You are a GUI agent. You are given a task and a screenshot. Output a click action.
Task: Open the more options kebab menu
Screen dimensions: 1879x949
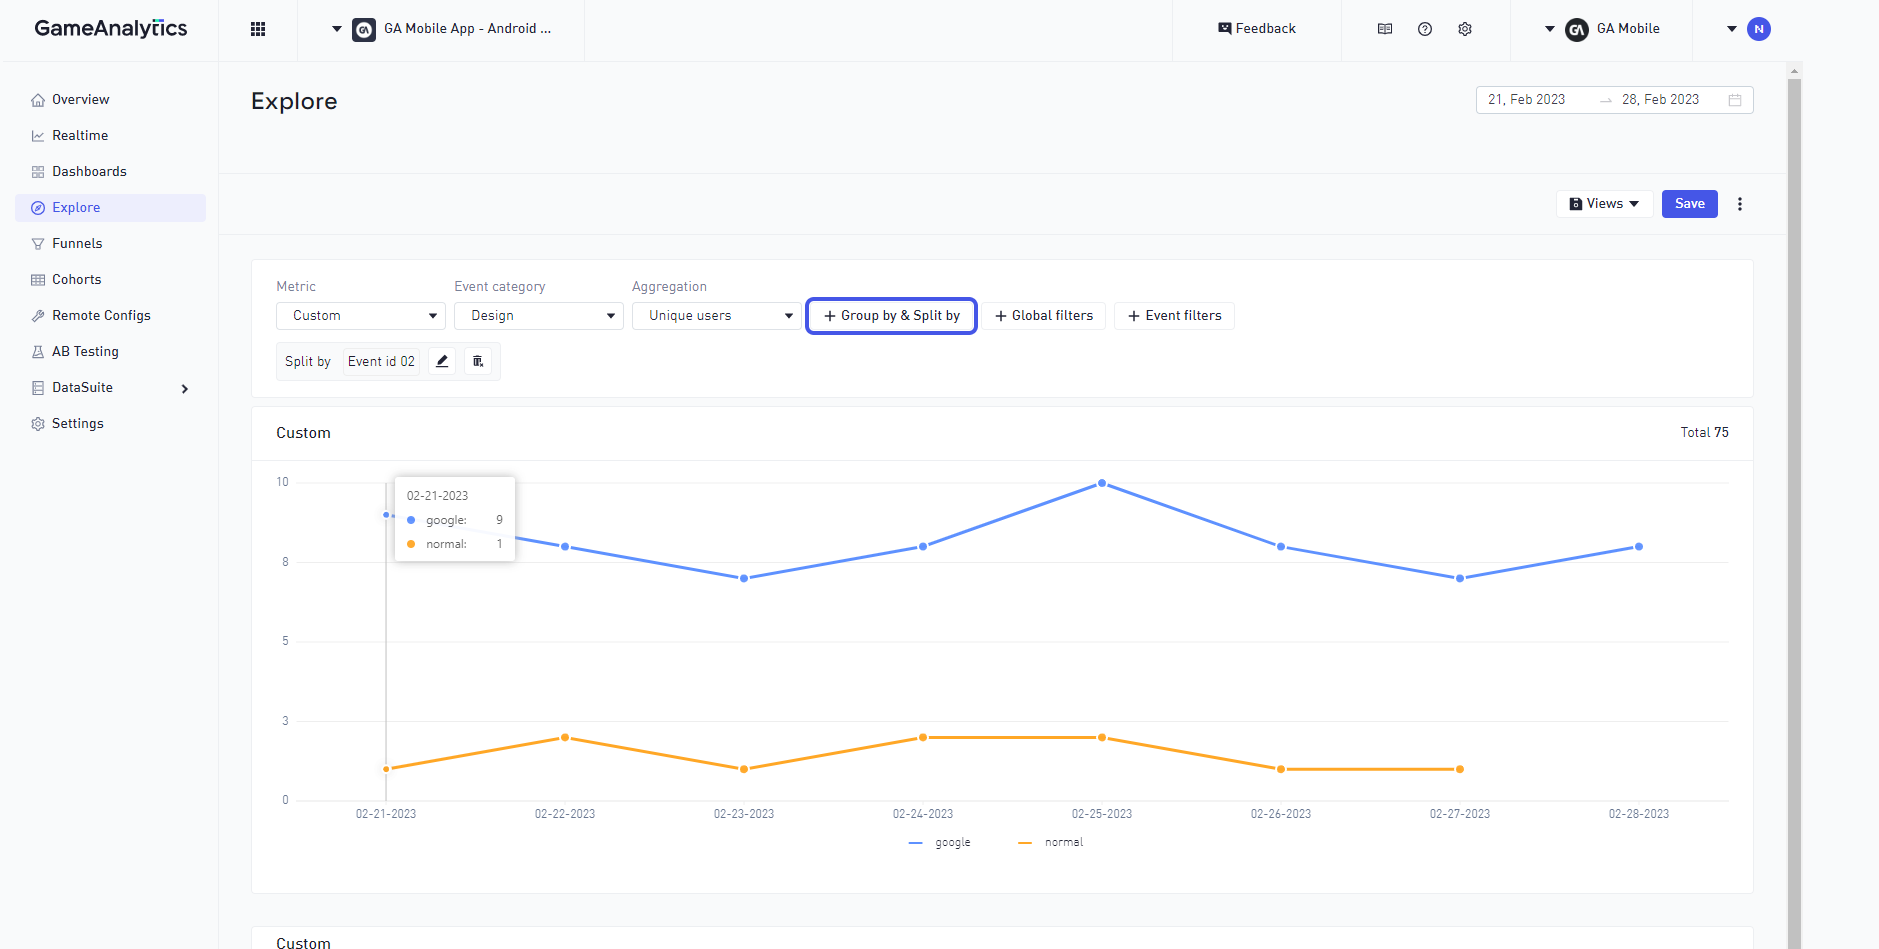(1740, 204)
